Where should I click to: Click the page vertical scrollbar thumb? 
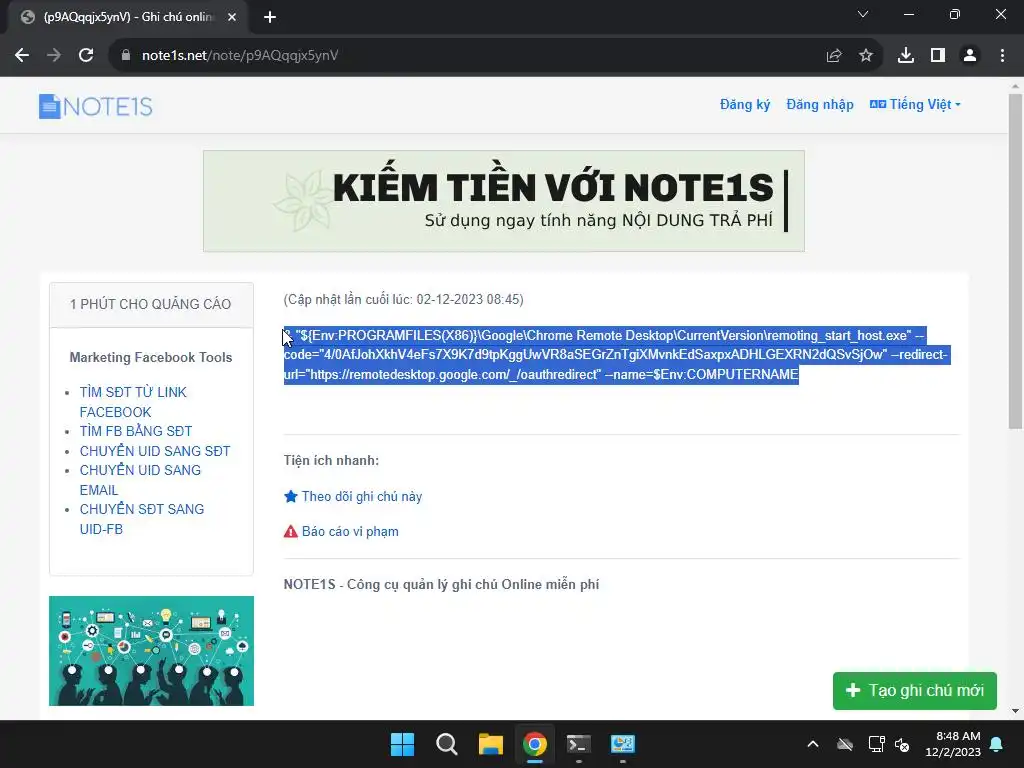1015,261
